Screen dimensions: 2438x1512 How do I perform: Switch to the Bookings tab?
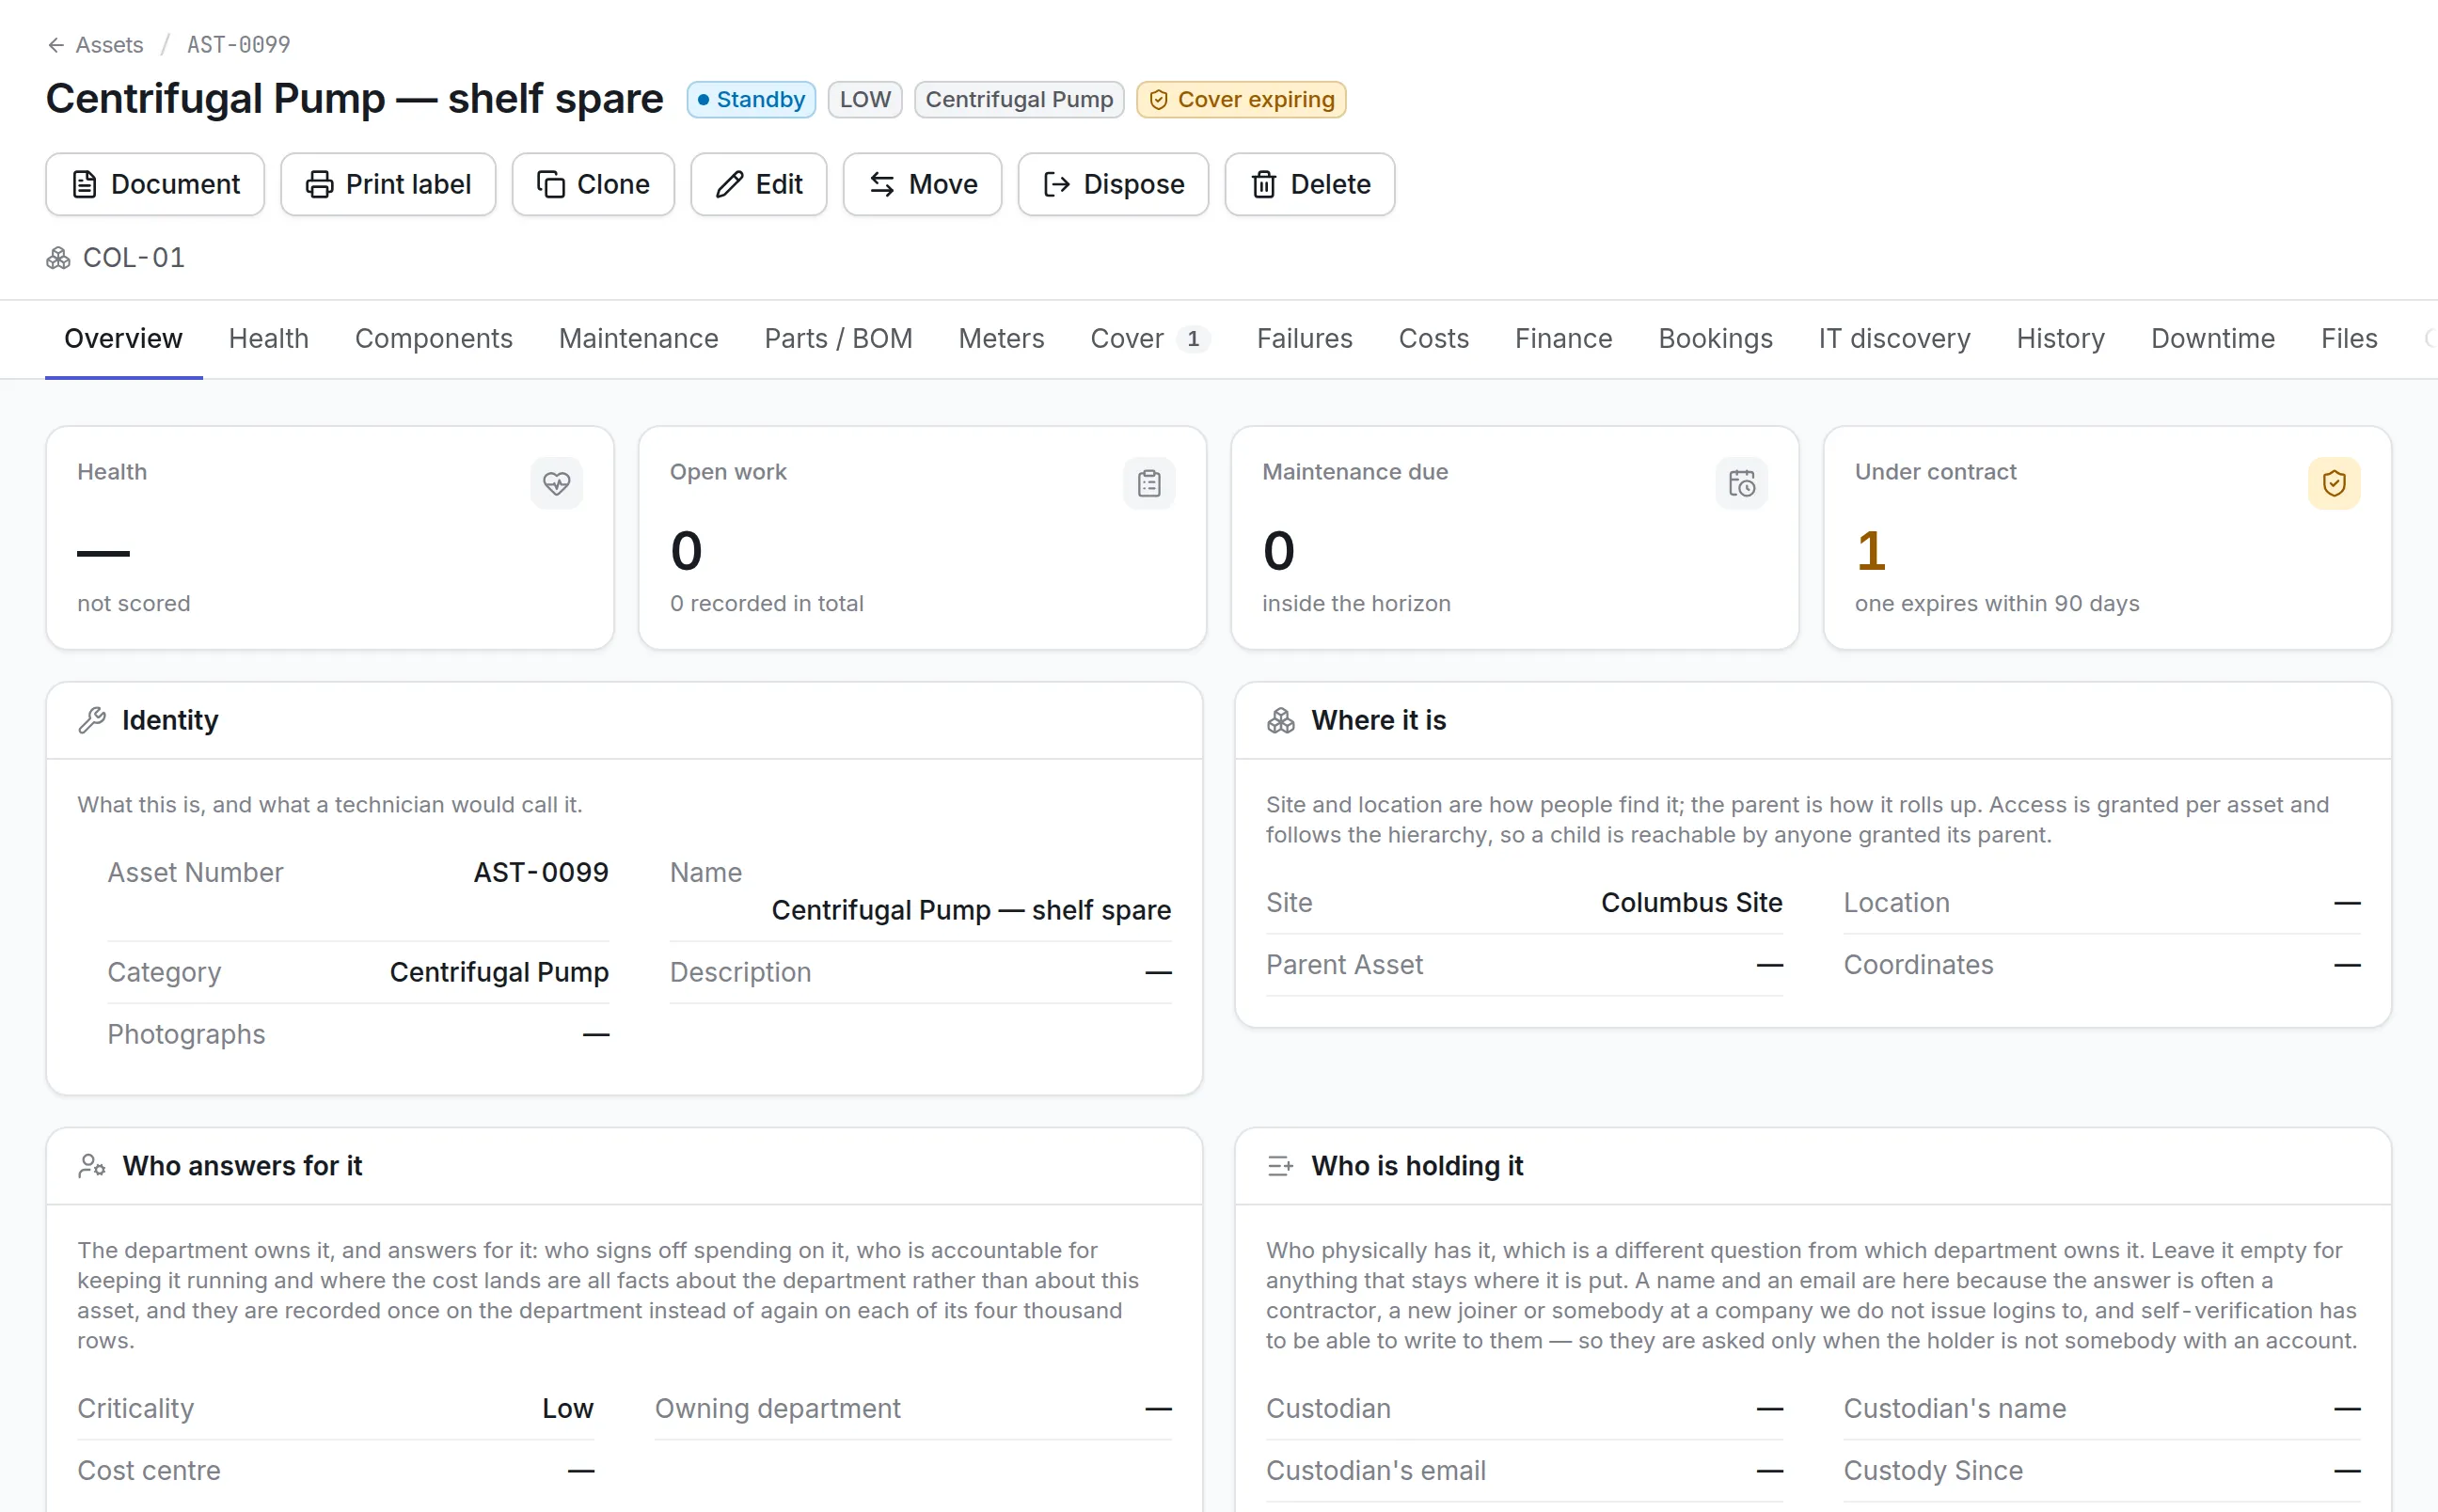coord(1715,339)
